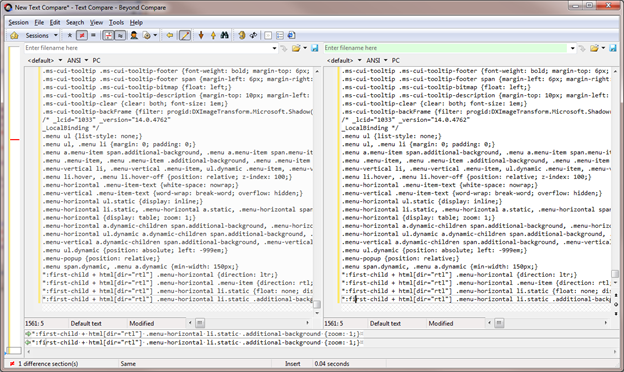The image size is (624, 372).
Task: Click the ear-shaped toolbar icon
Action: tap(242, 35)
